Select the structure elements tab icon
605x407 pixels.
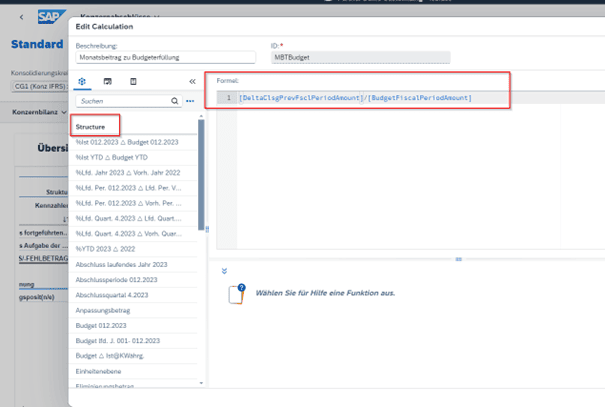tap(82, 80)
